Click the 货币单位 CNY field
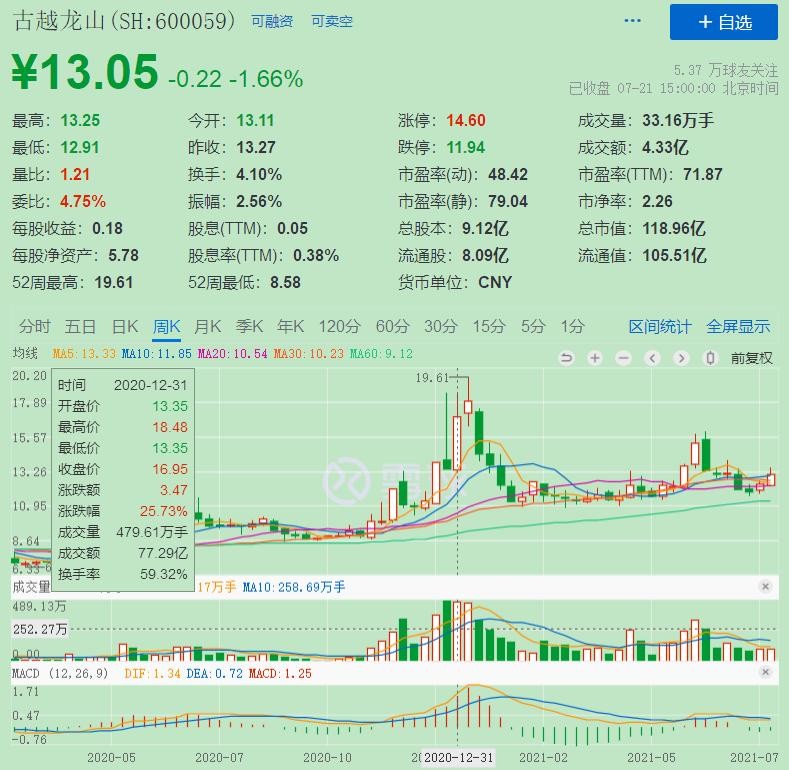The width and height of the screenshot is (789, 770). 455,282
